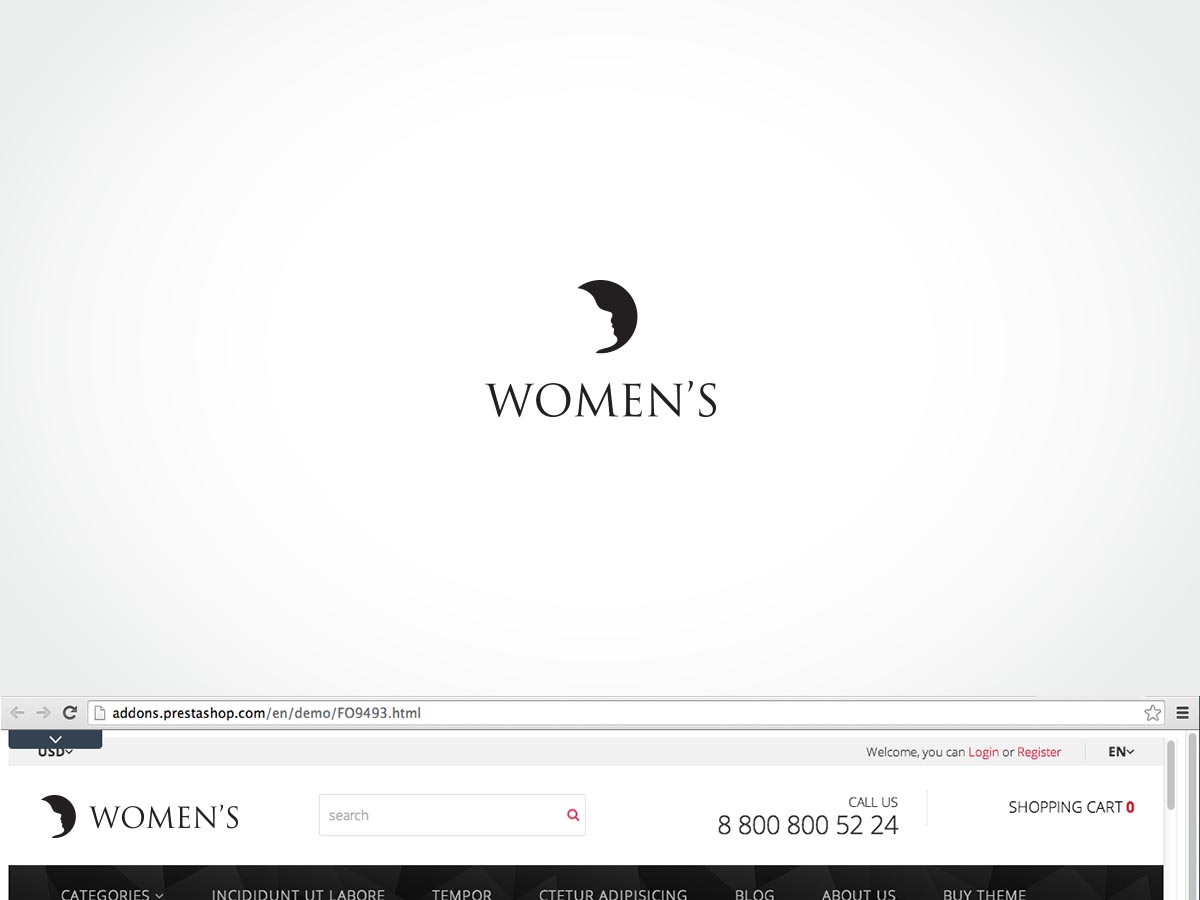Expand the Categories menu
The width and height of the screenshot is (1200, 900).
[x=112, y=894]
